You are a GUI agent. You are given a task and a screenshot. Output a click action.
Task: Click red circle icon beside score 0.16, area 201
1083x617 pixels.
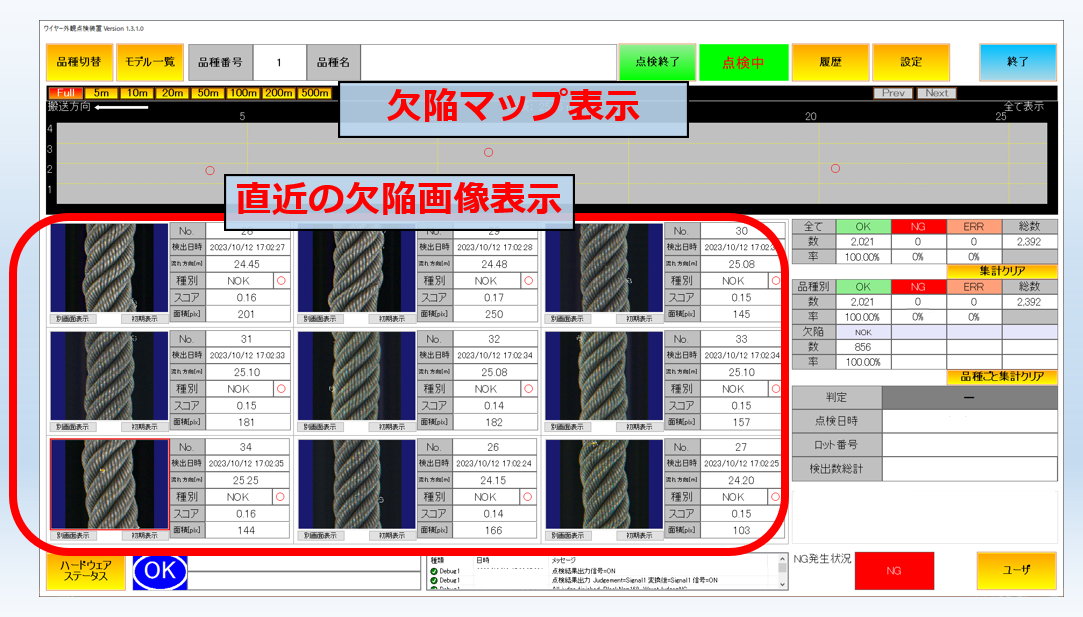tap(281, 281)
